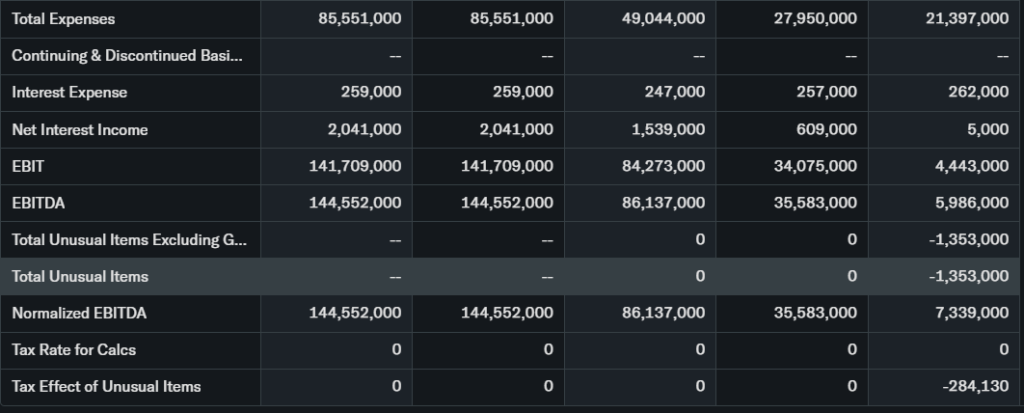Click the Tax Effect of Unusual Items label

click(106, 386)
